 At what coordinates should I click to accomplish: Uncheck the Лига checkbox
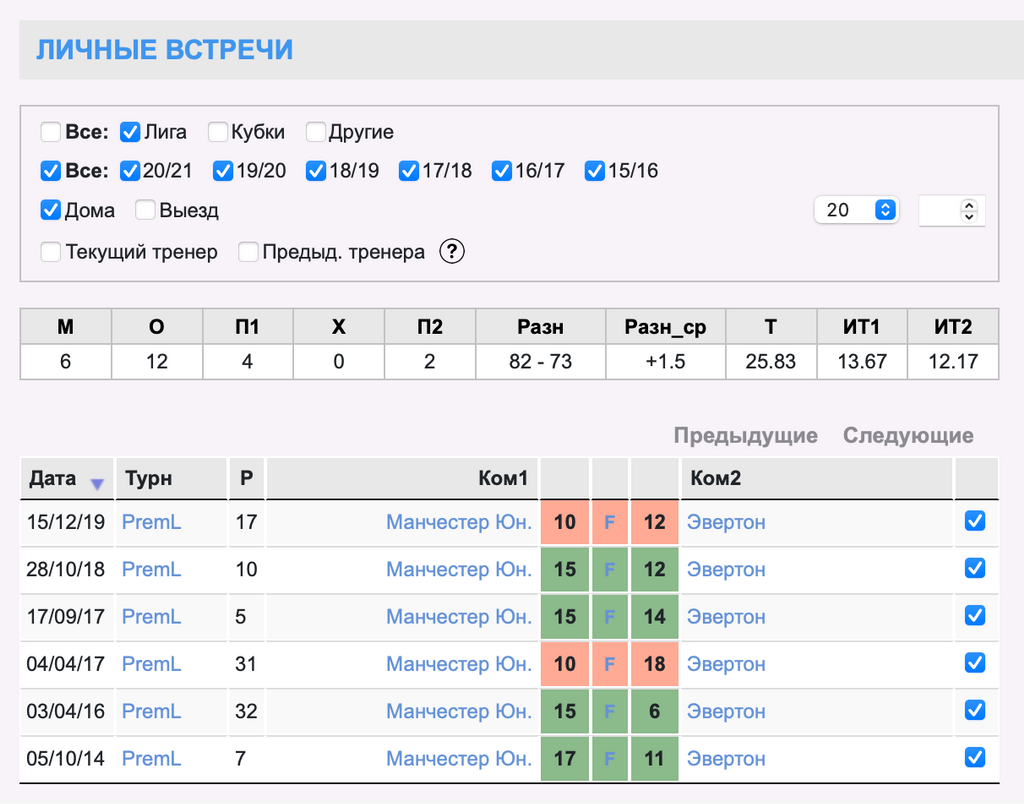pos(130,132)
